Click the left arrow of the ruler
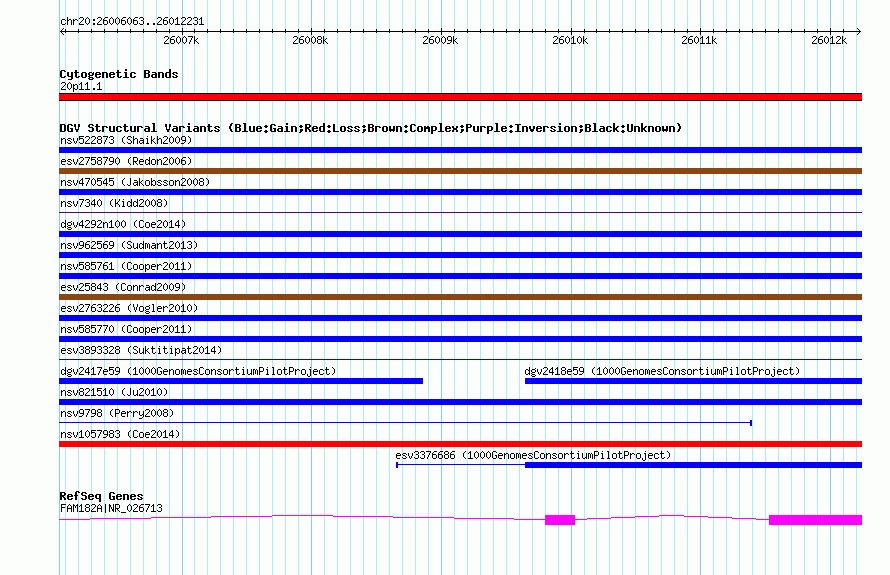The image size is (890, 575). pos(62,32)
